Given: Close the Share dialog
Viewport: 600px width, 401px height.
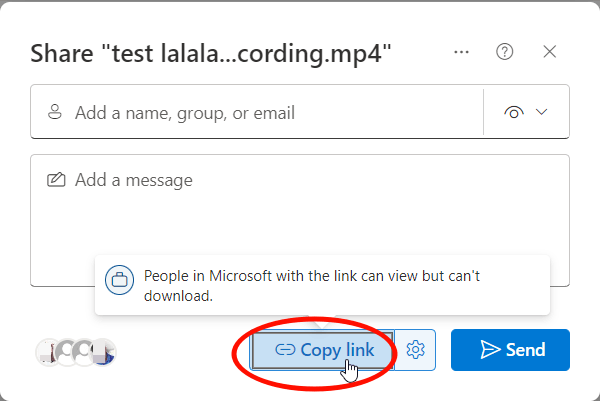Looking at the screenshot, I should 549,52.
